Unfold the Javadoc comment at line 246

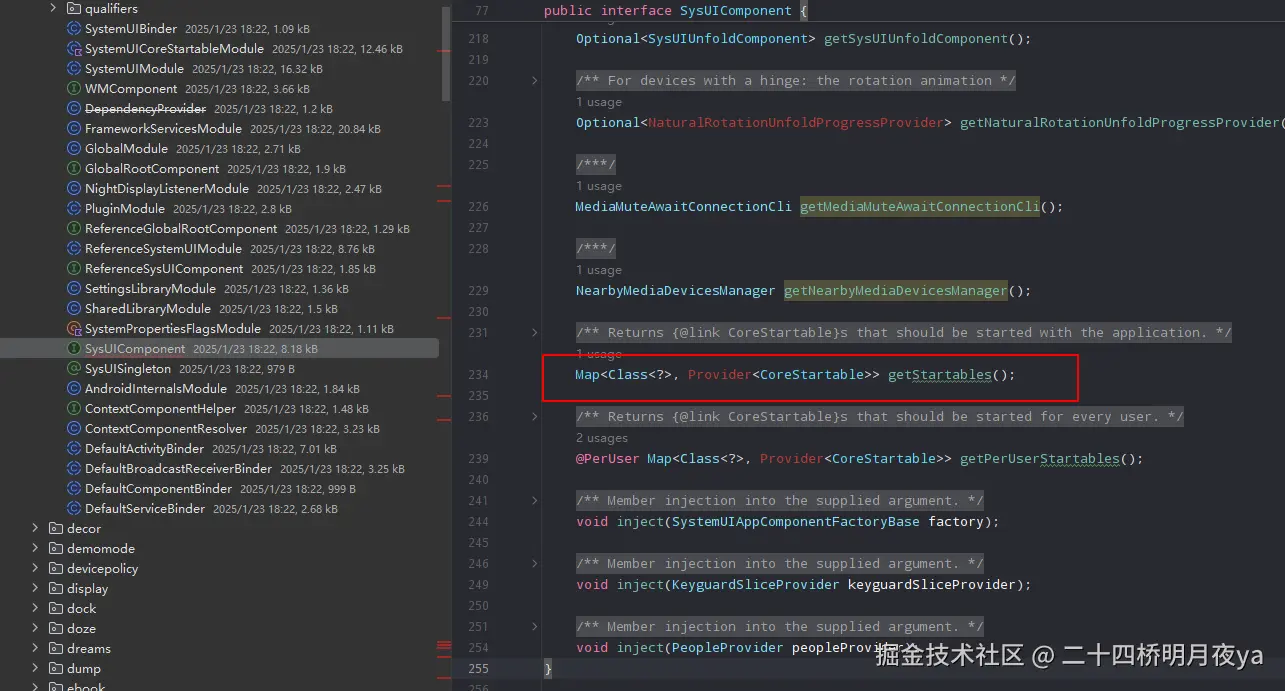click(534, 564)
